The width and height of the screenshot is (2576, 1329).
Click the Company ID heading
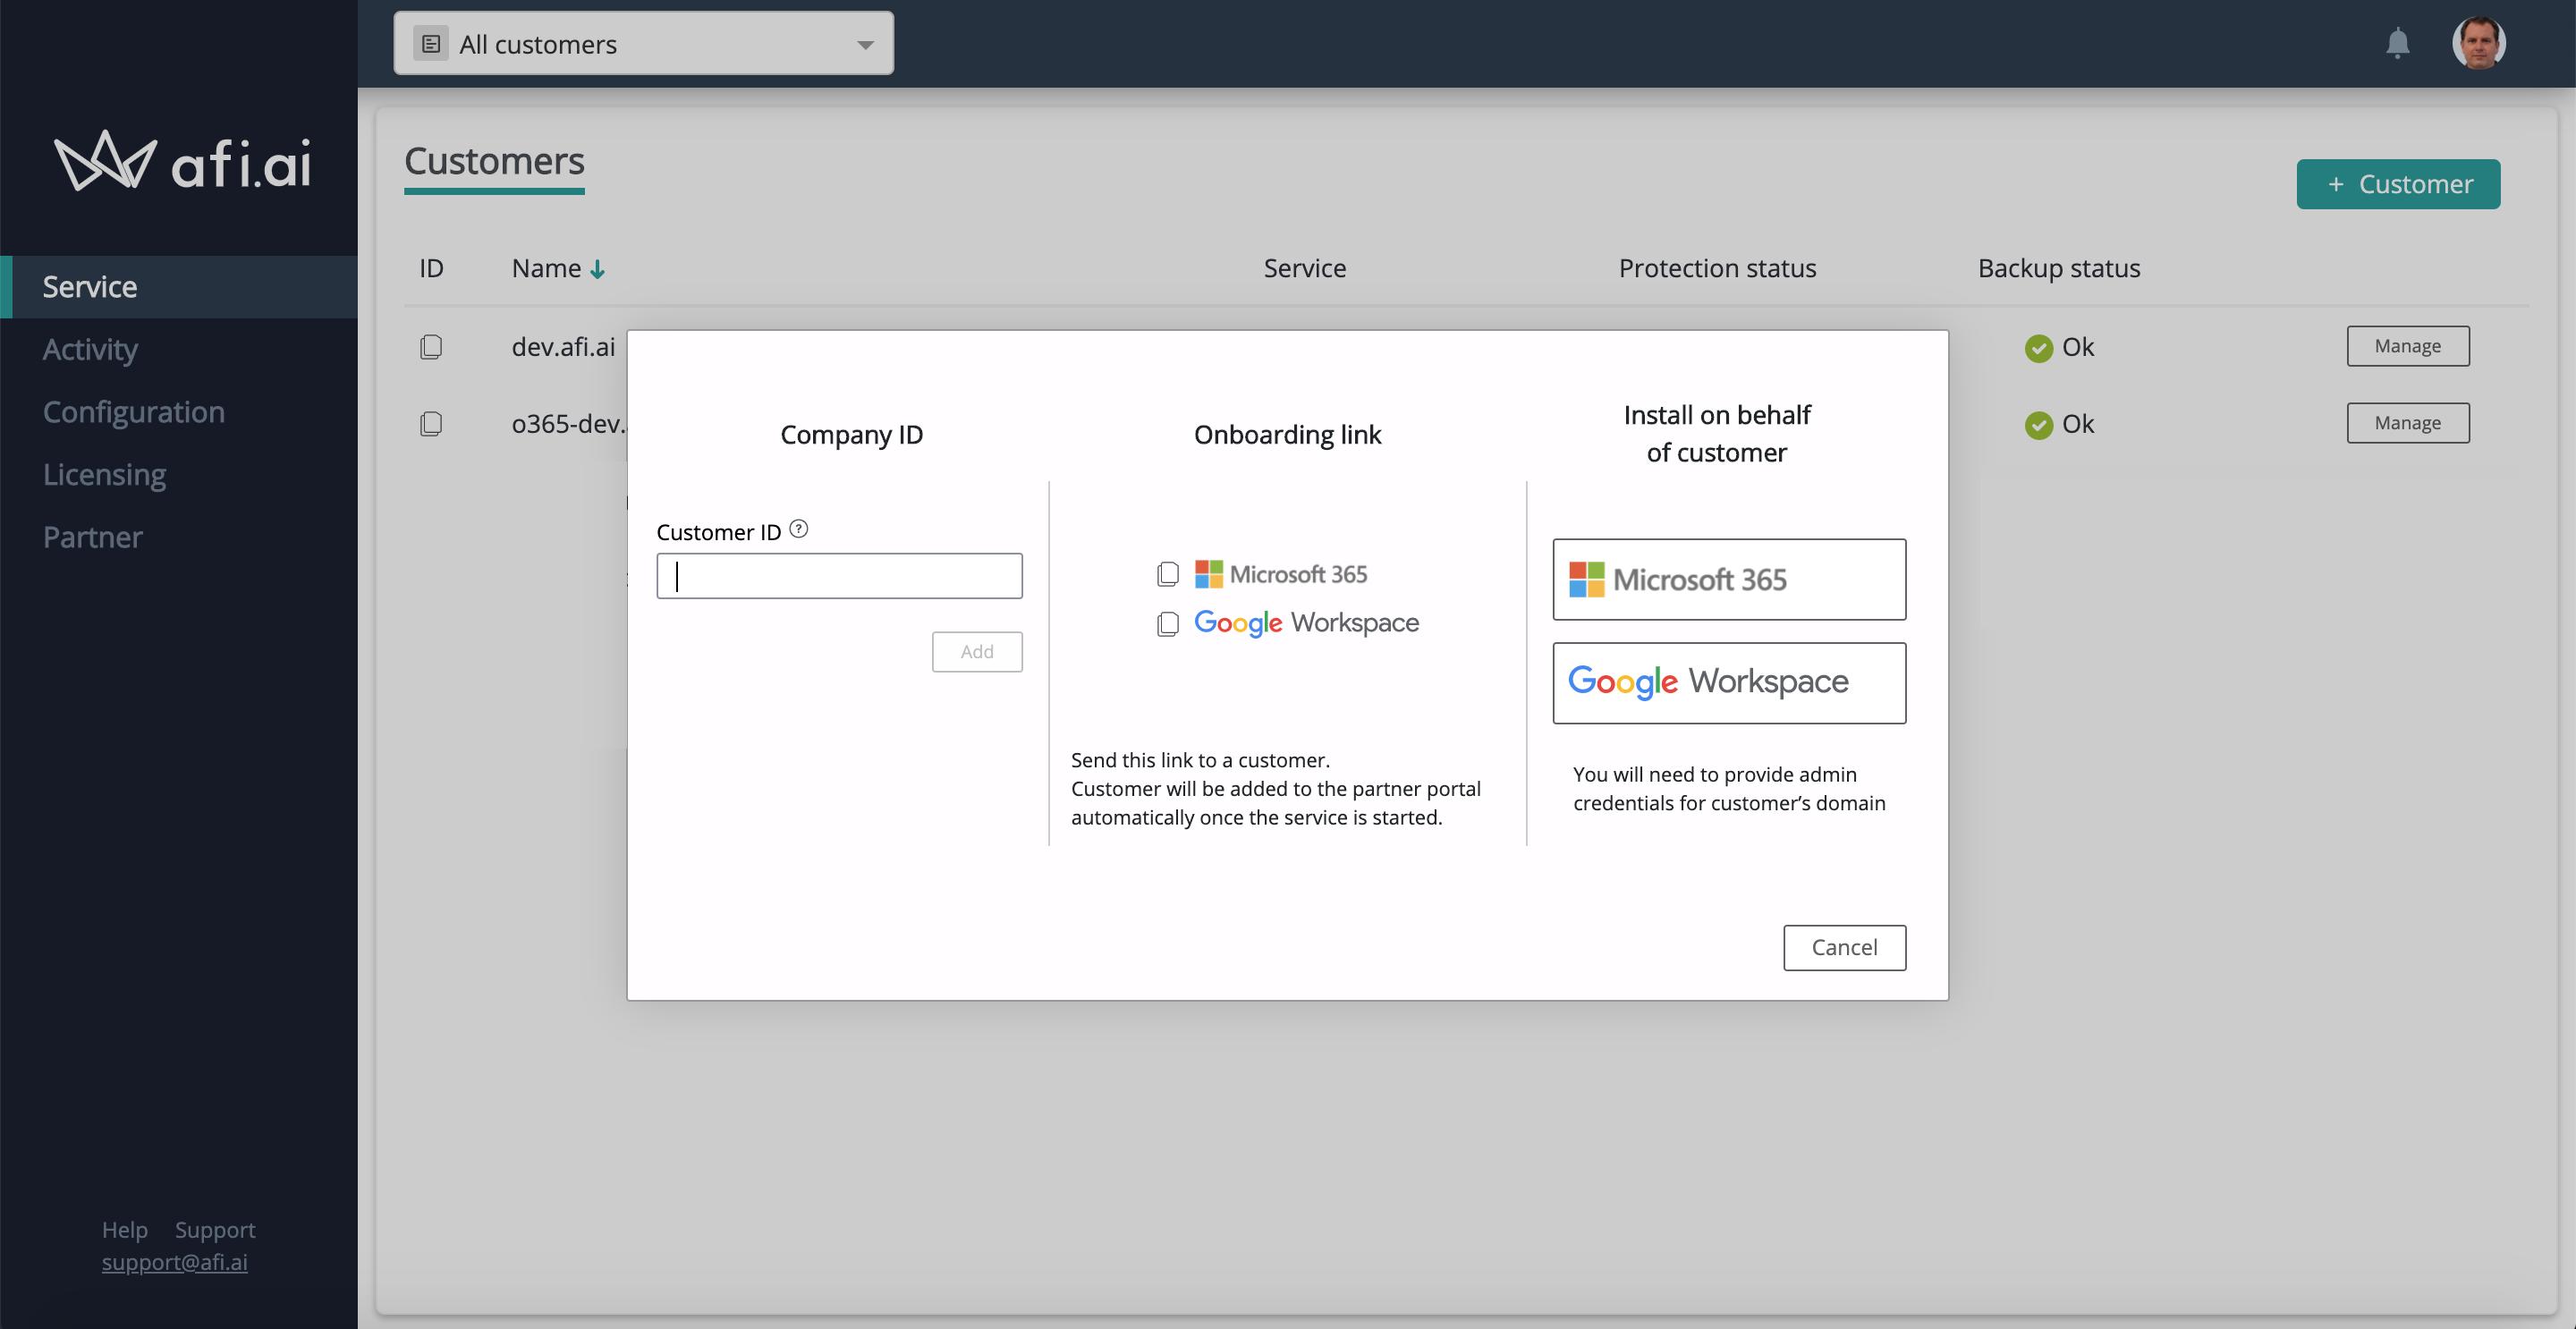tap(851, 435)
